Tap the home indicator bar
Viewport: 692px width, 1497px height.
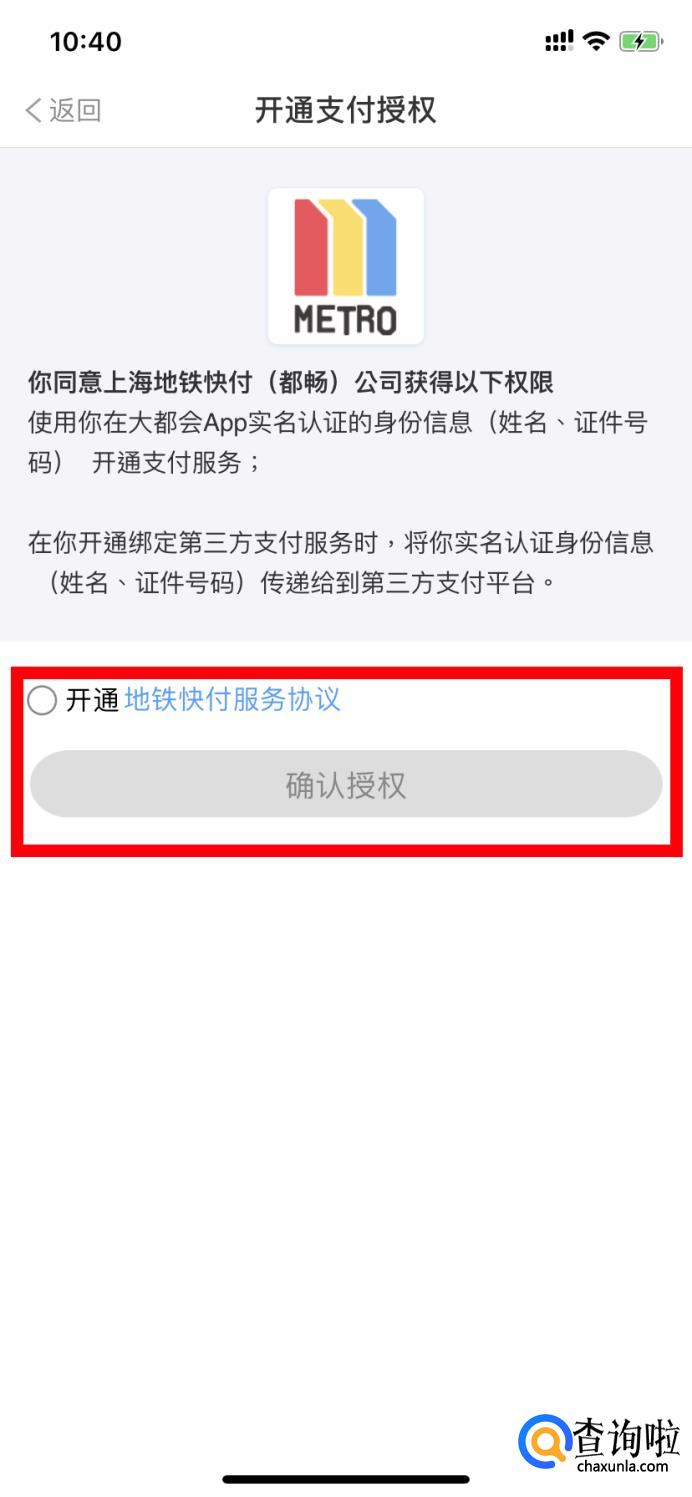346,1479
